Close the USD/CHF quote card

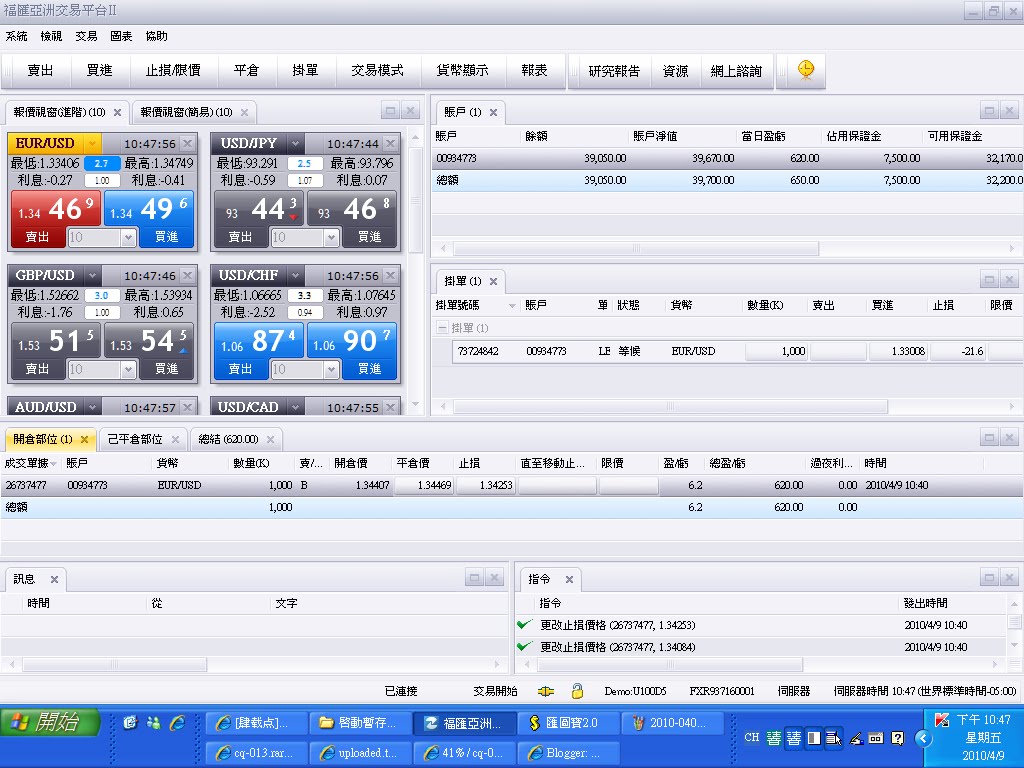pos(391,275)
